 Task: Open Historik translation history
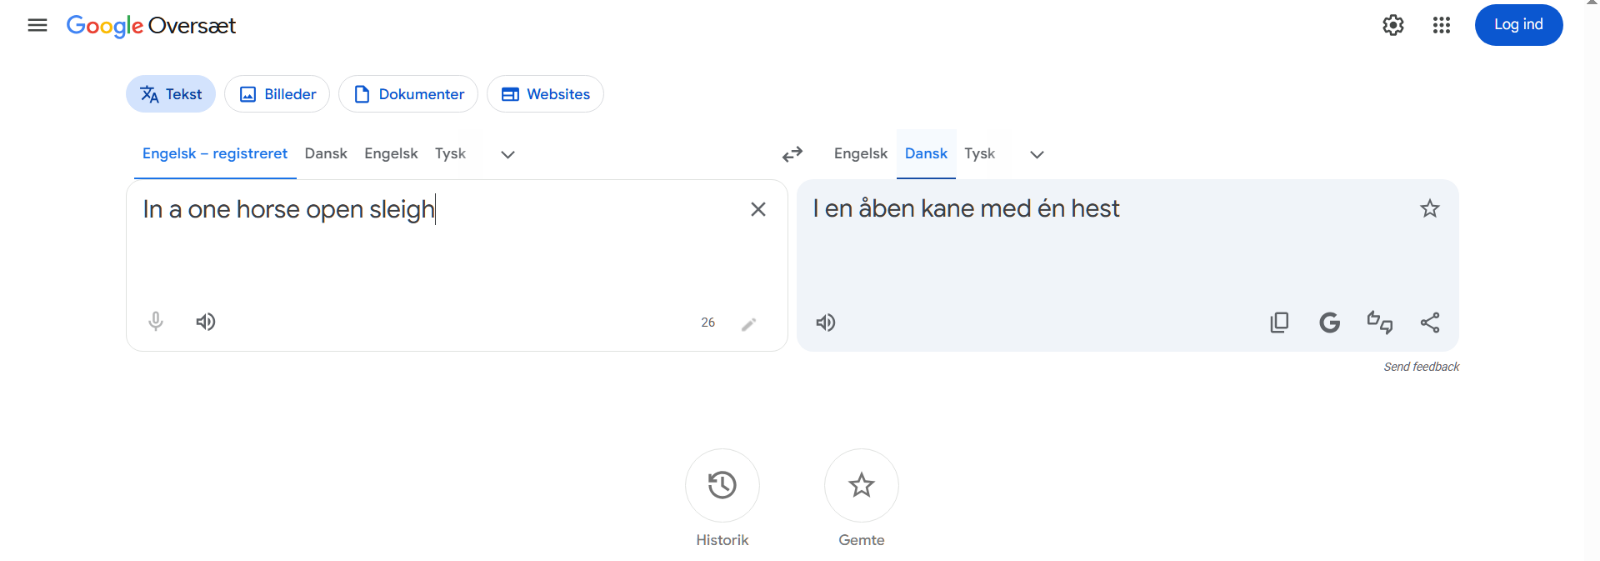(x=722, y=498)
